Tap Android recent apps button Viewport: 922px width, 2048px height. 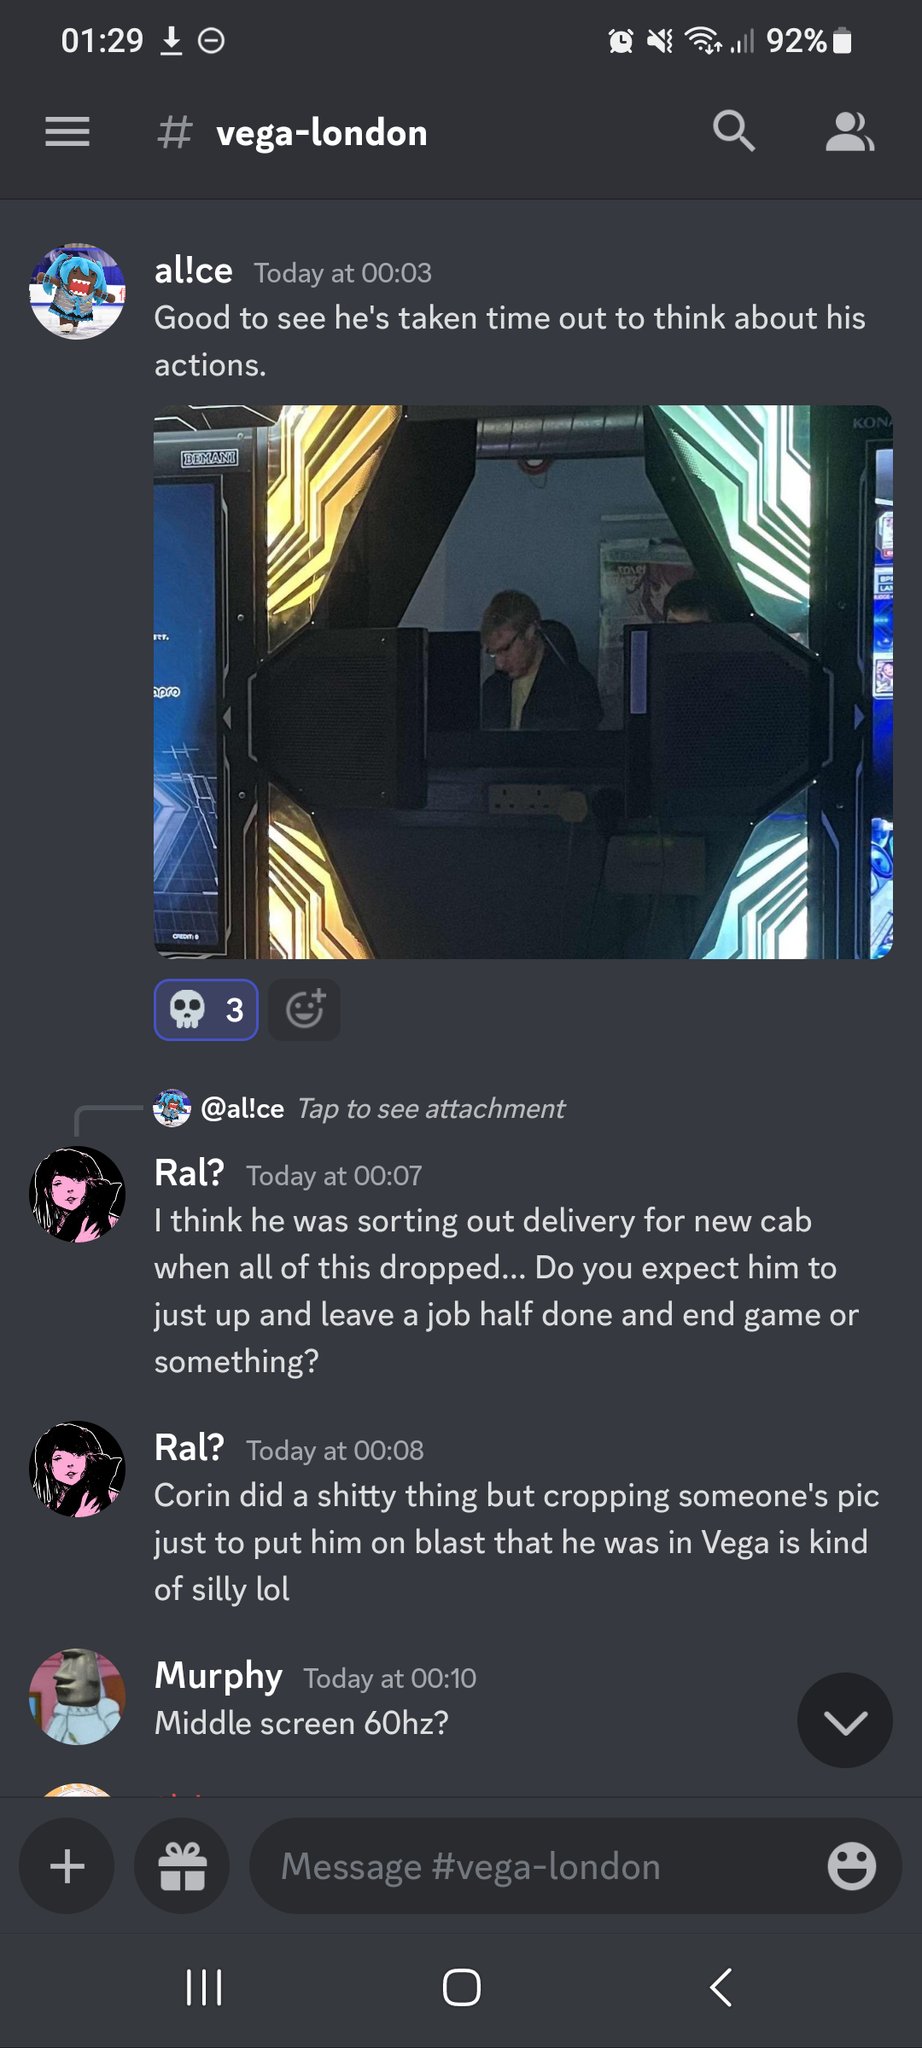coord(204,1987)
